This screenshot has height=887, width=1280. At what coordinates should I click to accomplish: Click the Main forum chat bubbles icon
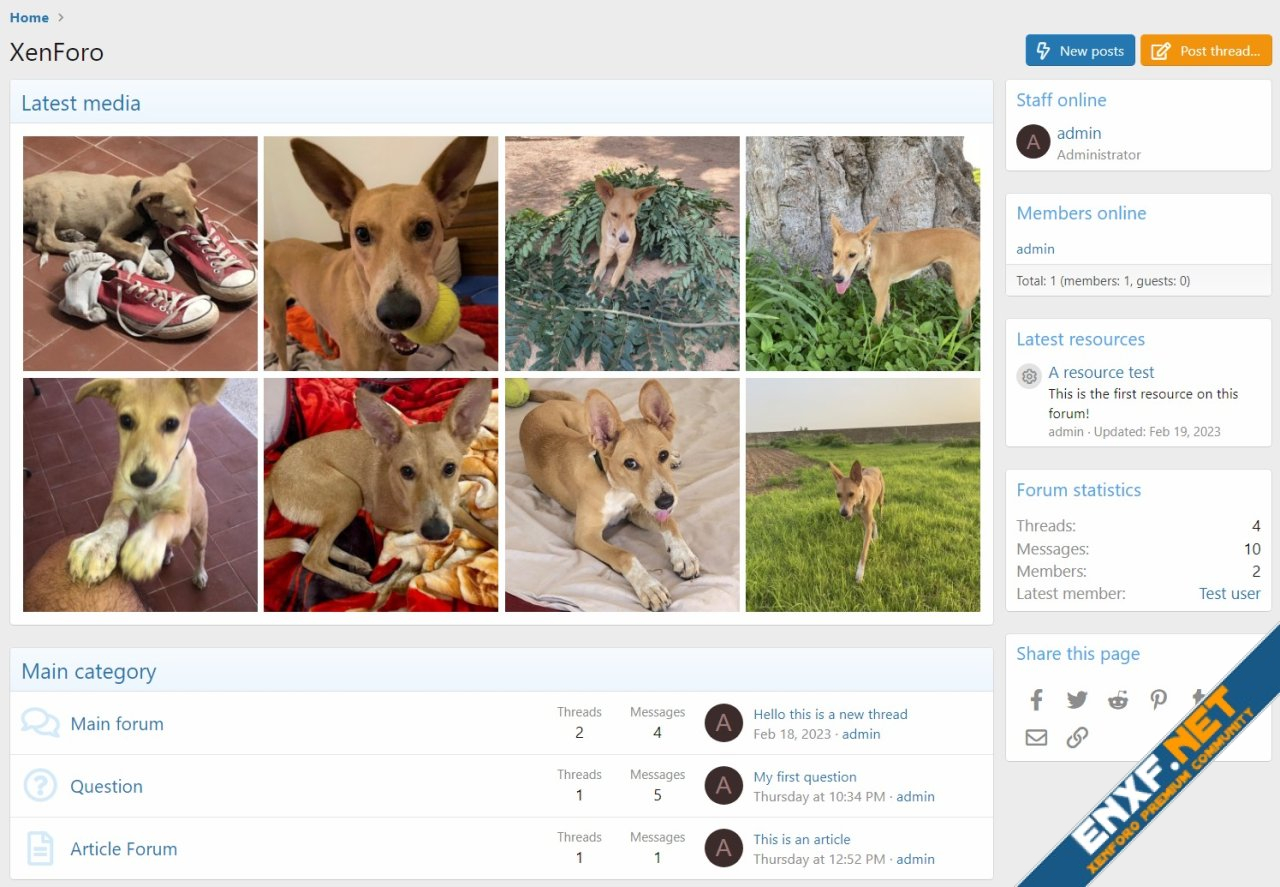pos(40,723)
